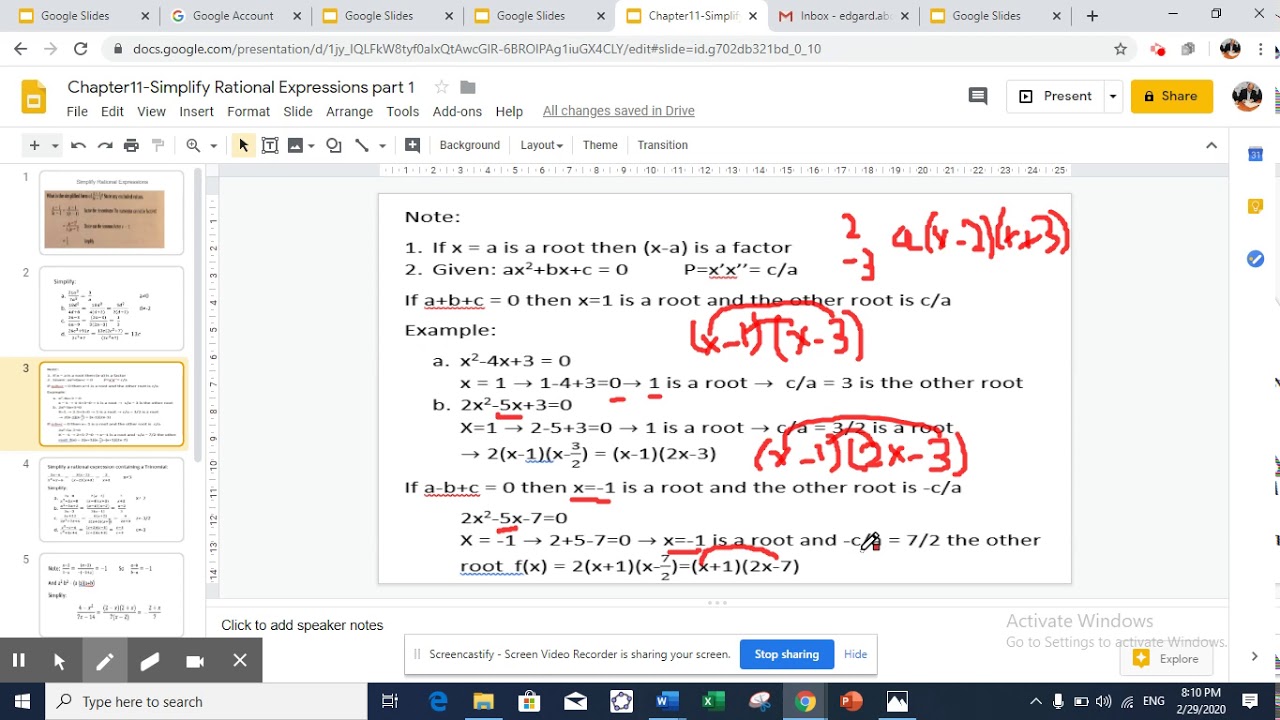Screen dimensions: 1280x720
Task: Open the Arrange menu
Action: pyautogui.click(x=349, y=111)
